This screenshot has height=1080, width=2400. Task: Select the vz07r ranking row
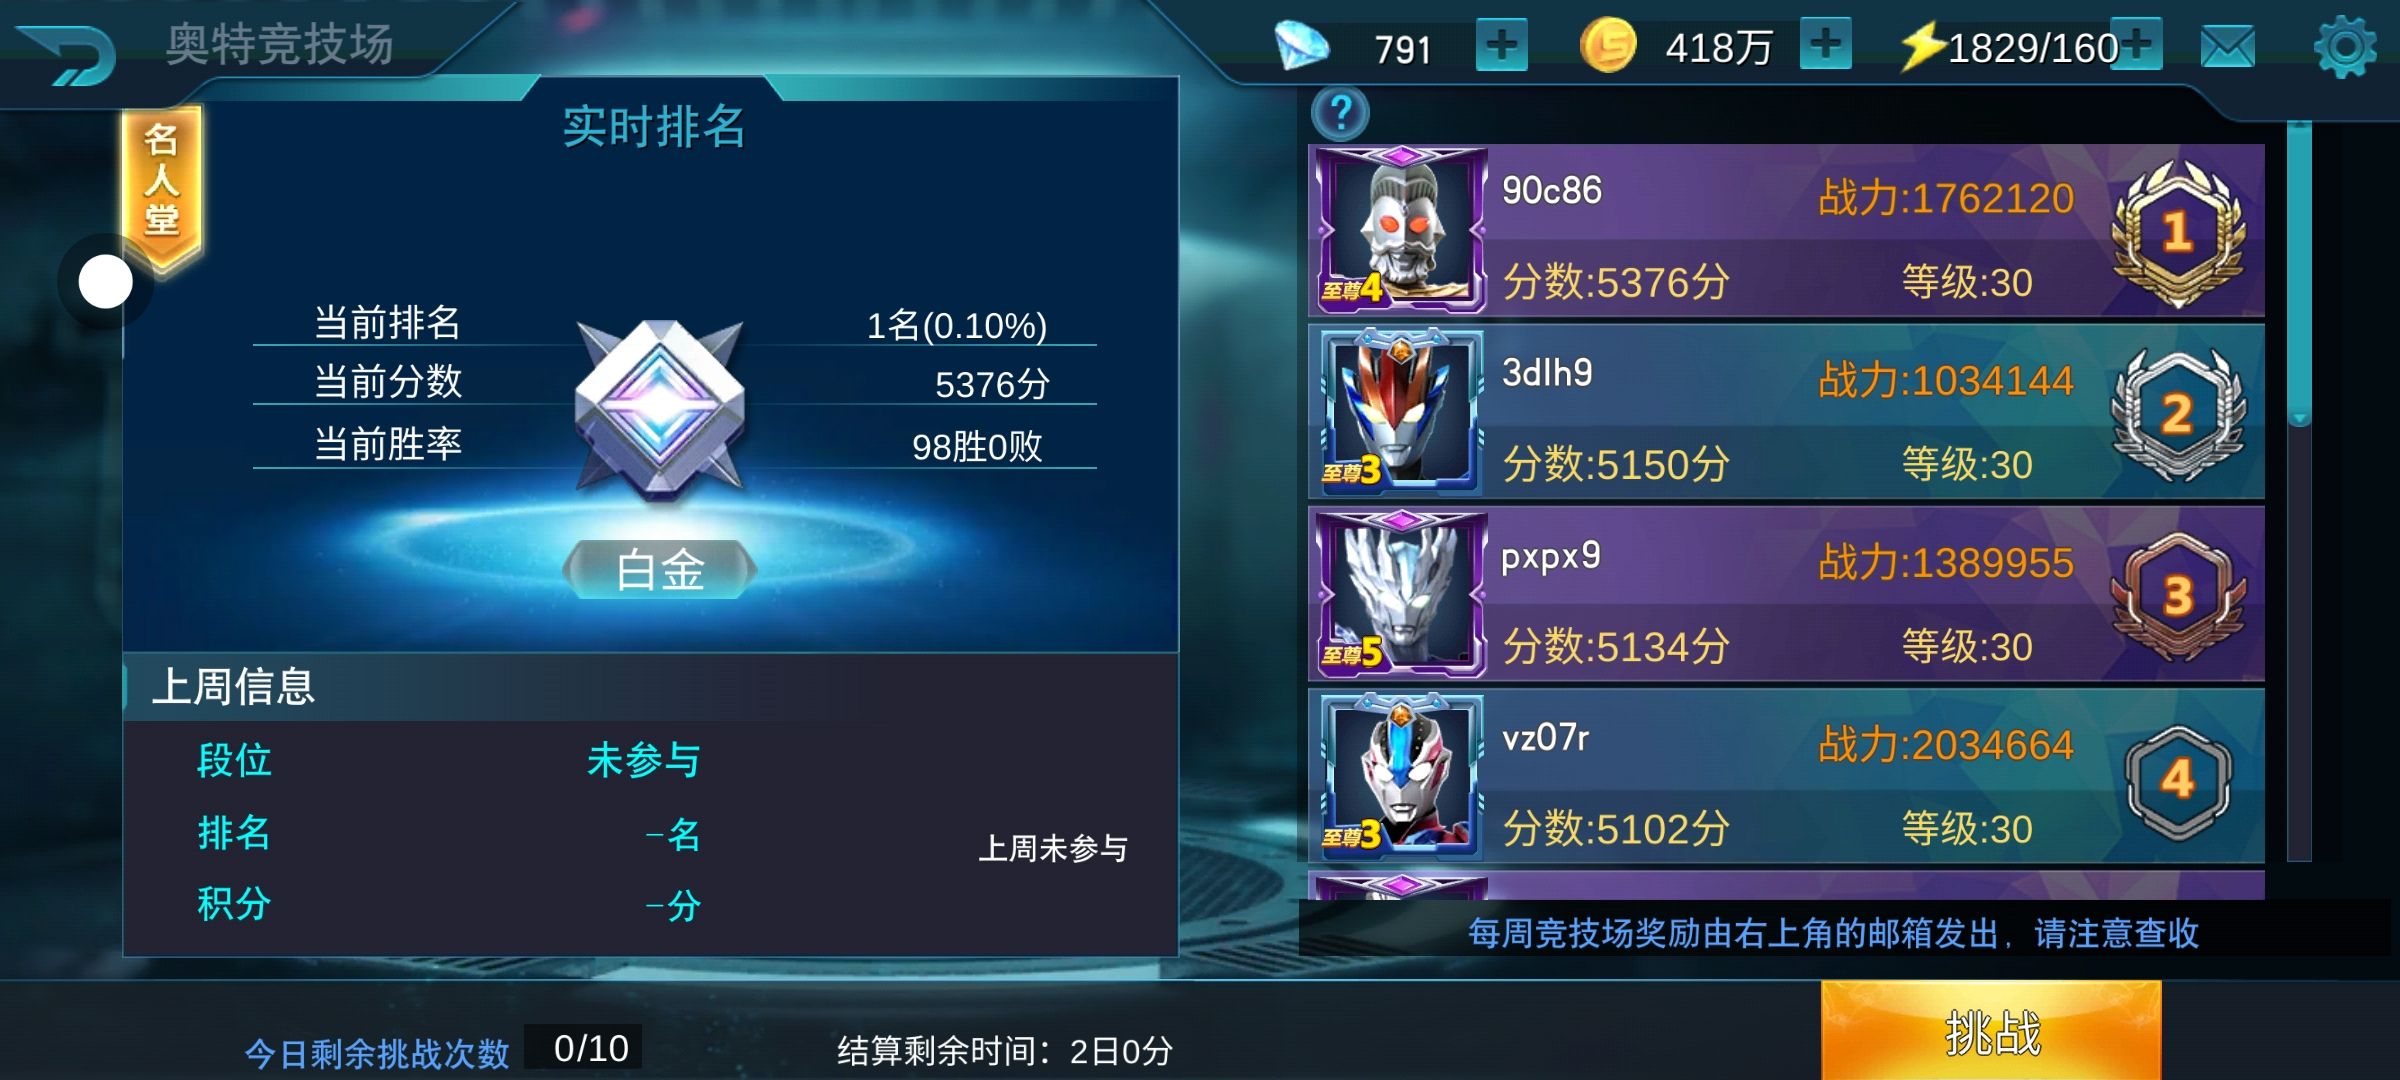coord(1787,777)
